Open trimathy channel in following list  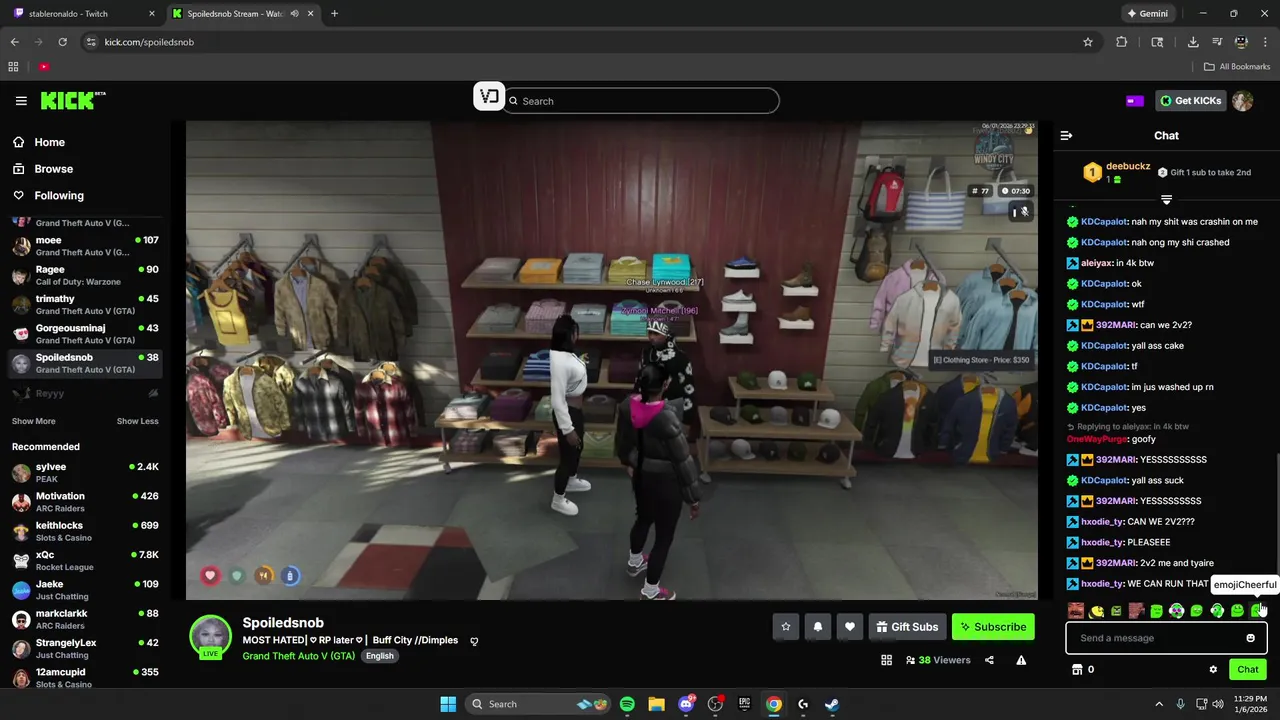tap(85, 305)
